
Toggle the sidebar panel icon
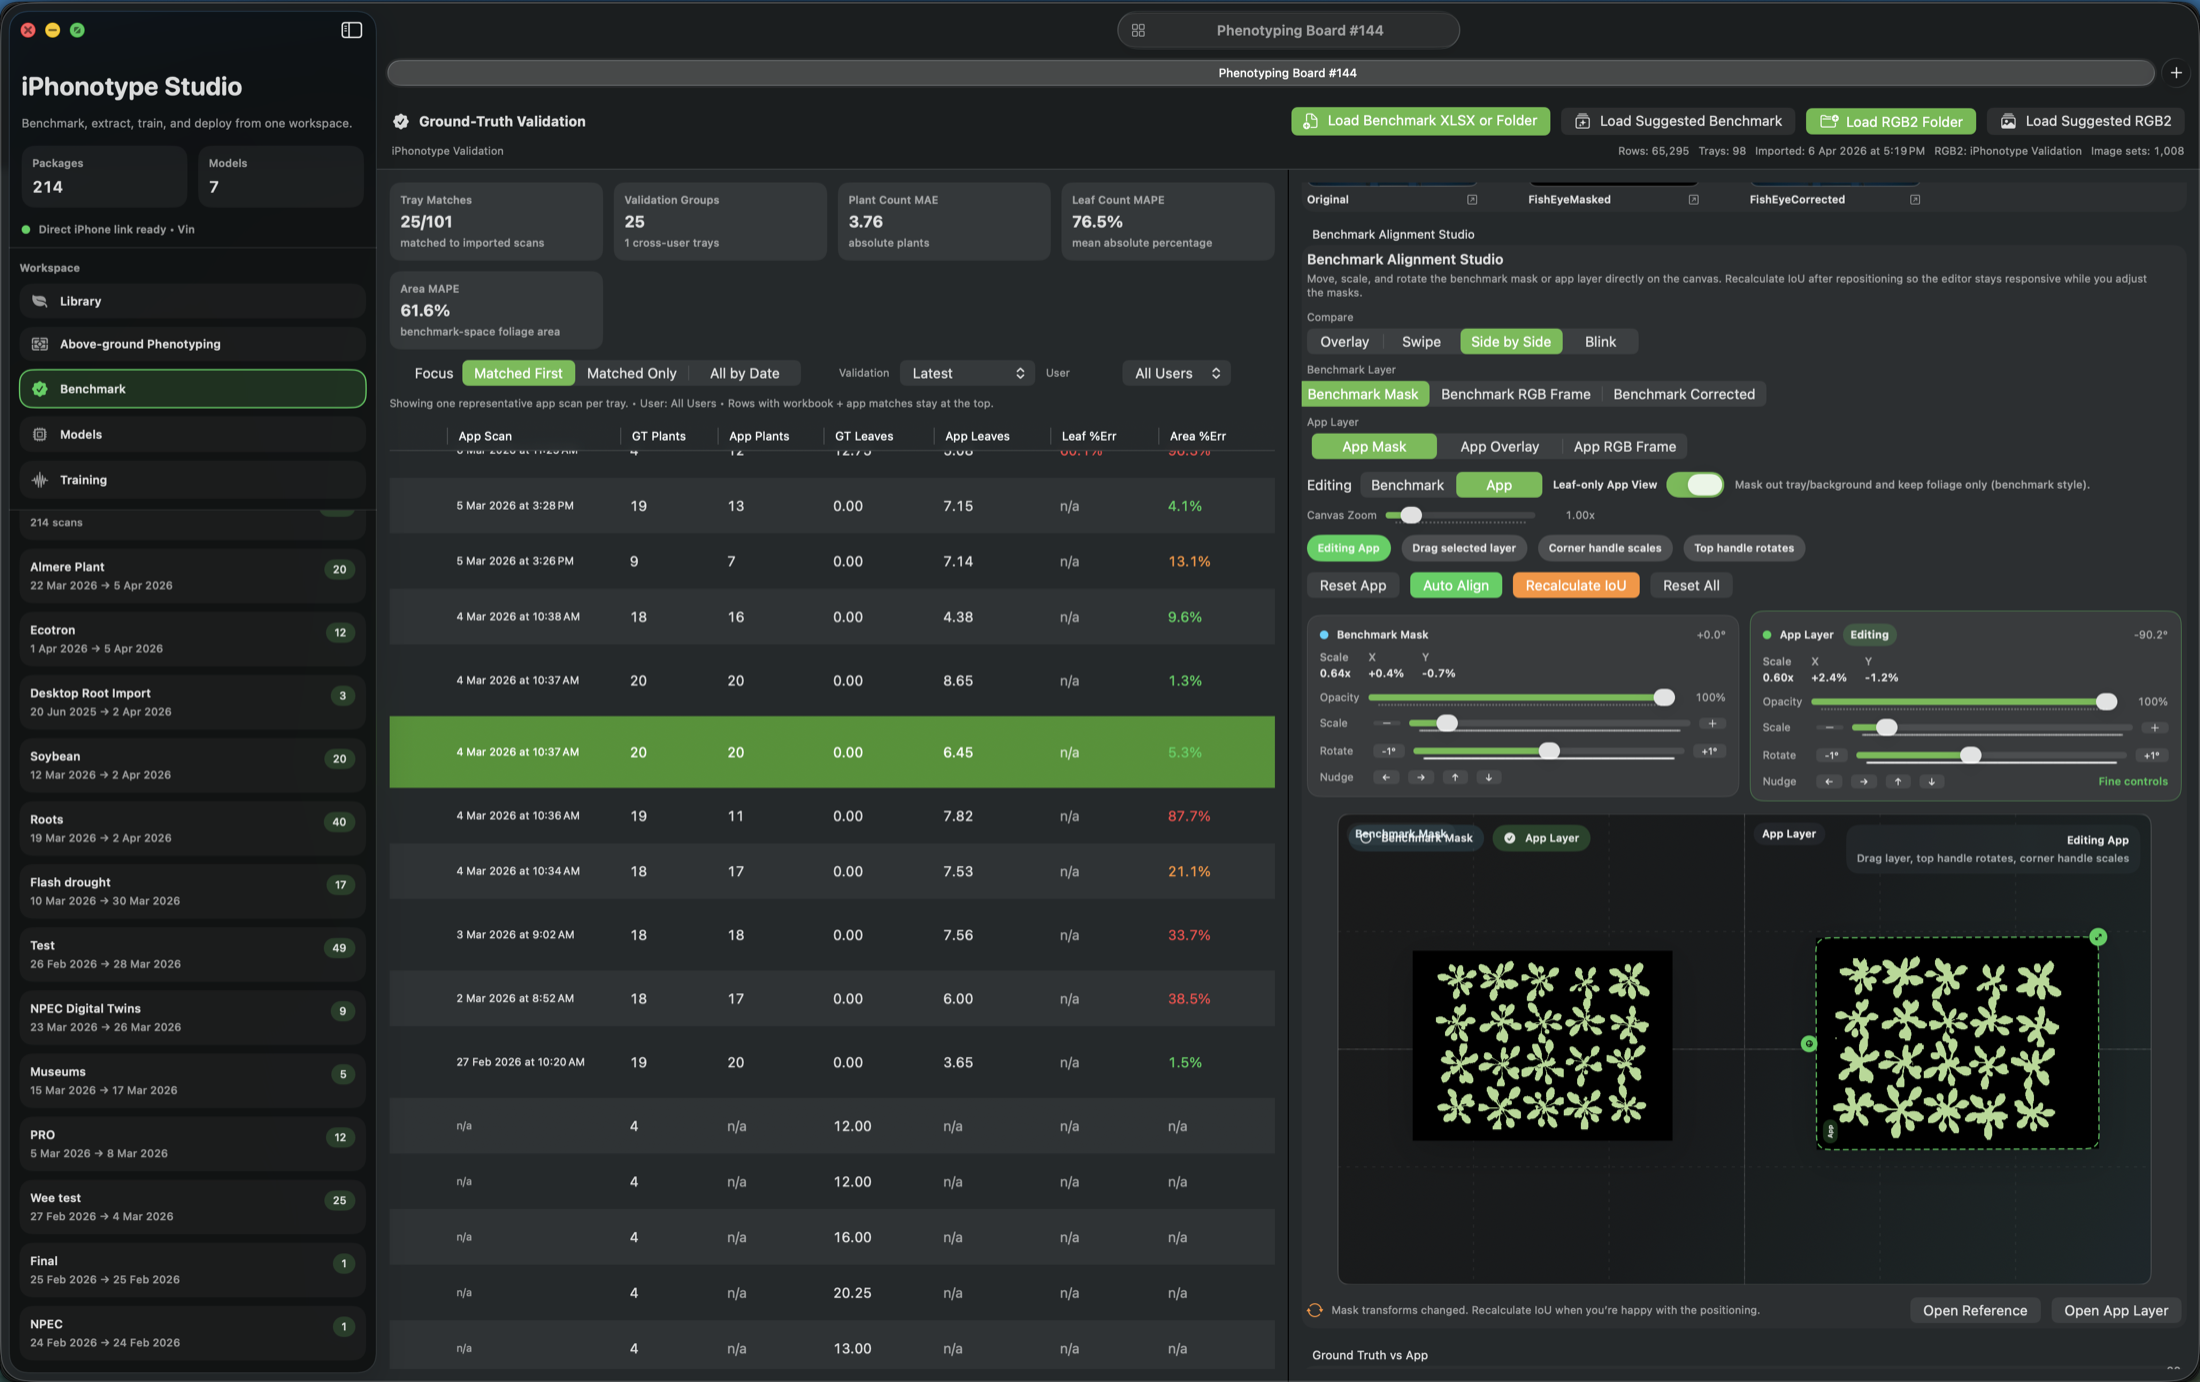click(x=351, y=30)
